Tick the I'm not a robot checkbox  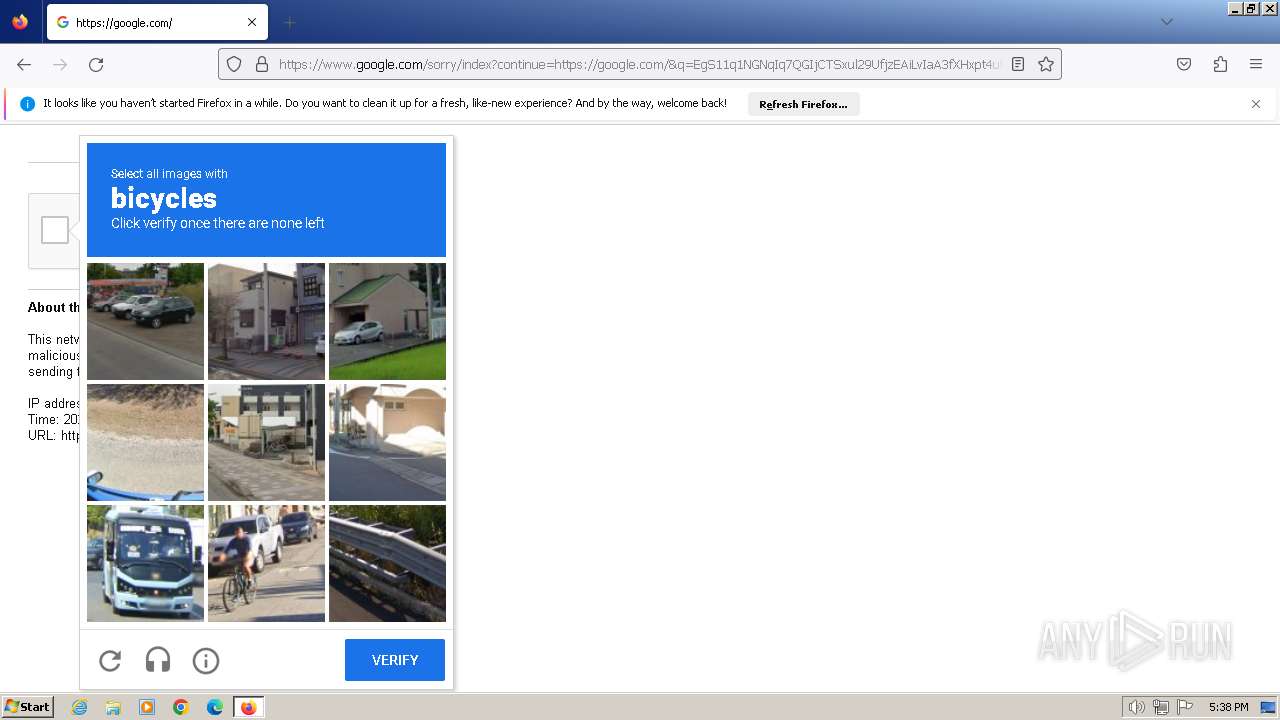(55, 230)
